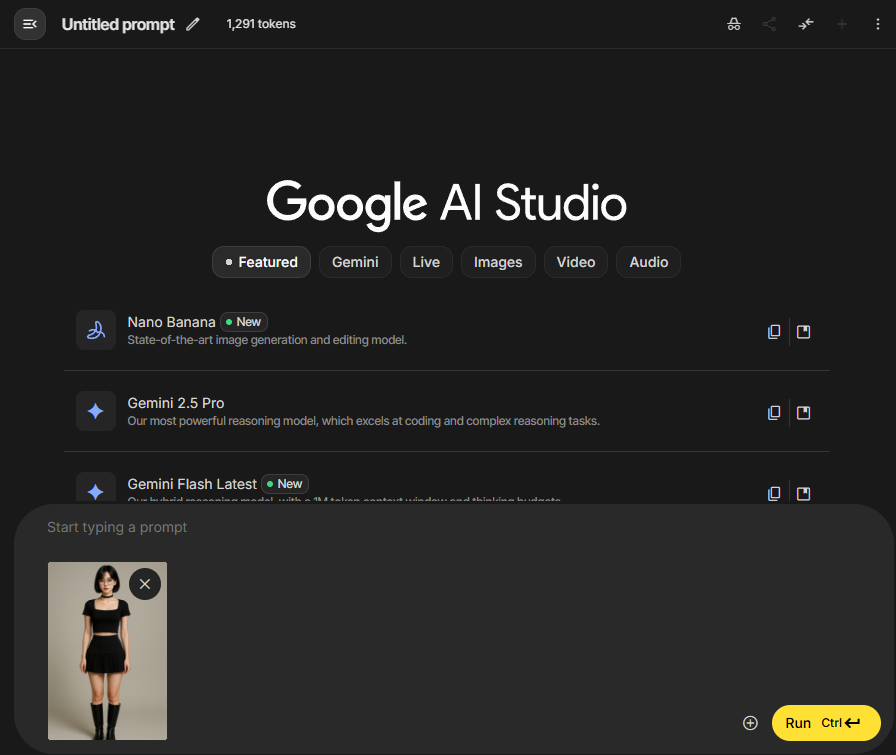Open the Live models tab

coord(426,262)
